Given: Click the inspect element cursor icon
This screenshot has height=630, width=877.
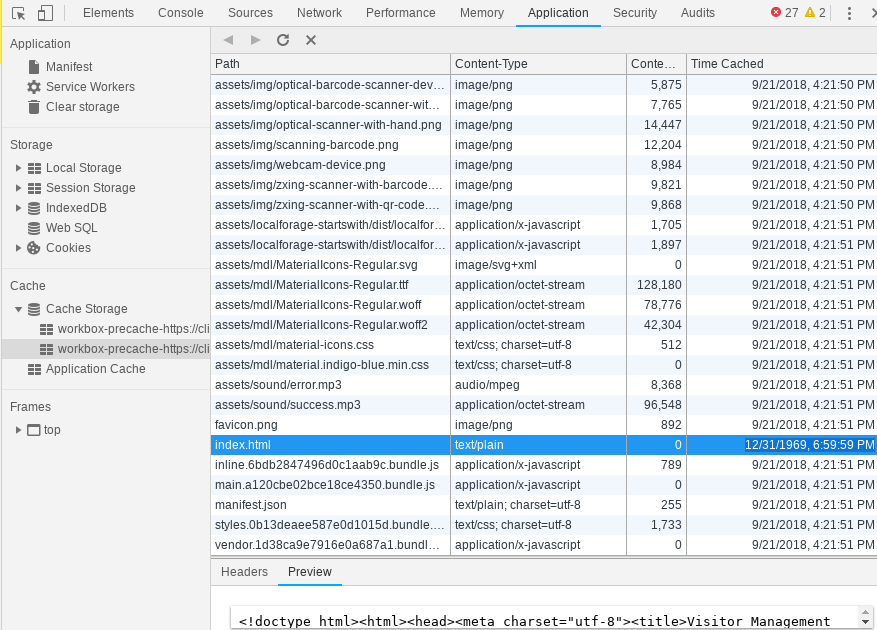Looking at the screenshot, I should (17, 13).
